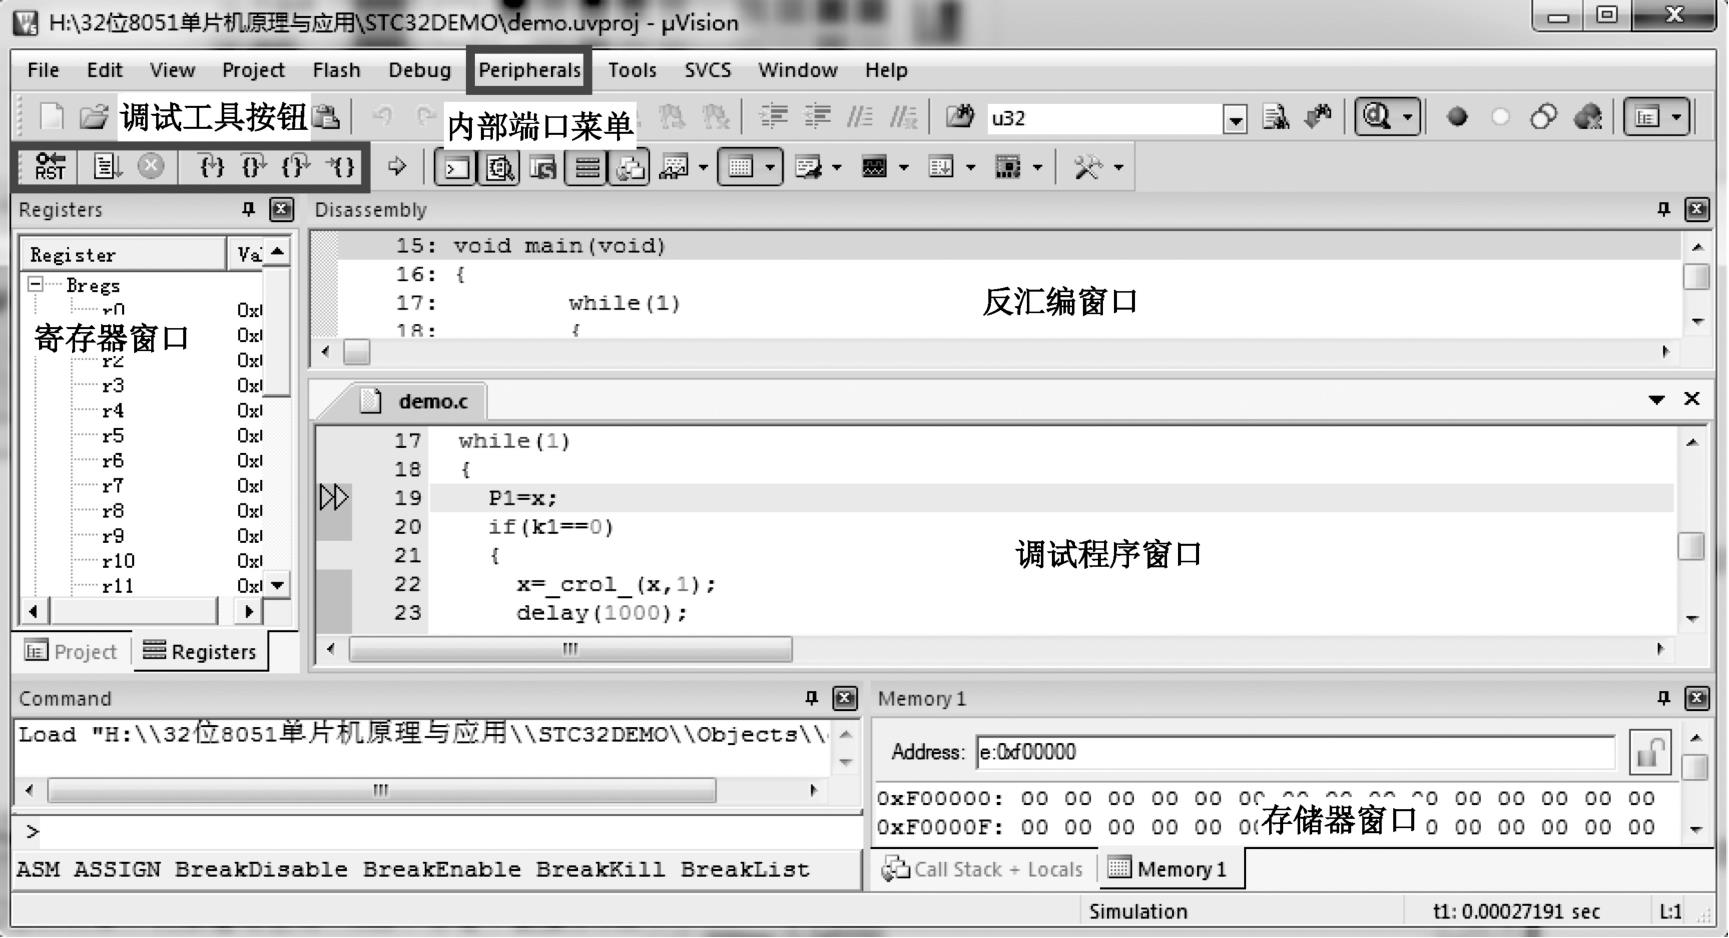1729x938 pixels.
Task: Toggle Enable/Disable Breakpoint hollow circle
Action: tap(1500, 117)
